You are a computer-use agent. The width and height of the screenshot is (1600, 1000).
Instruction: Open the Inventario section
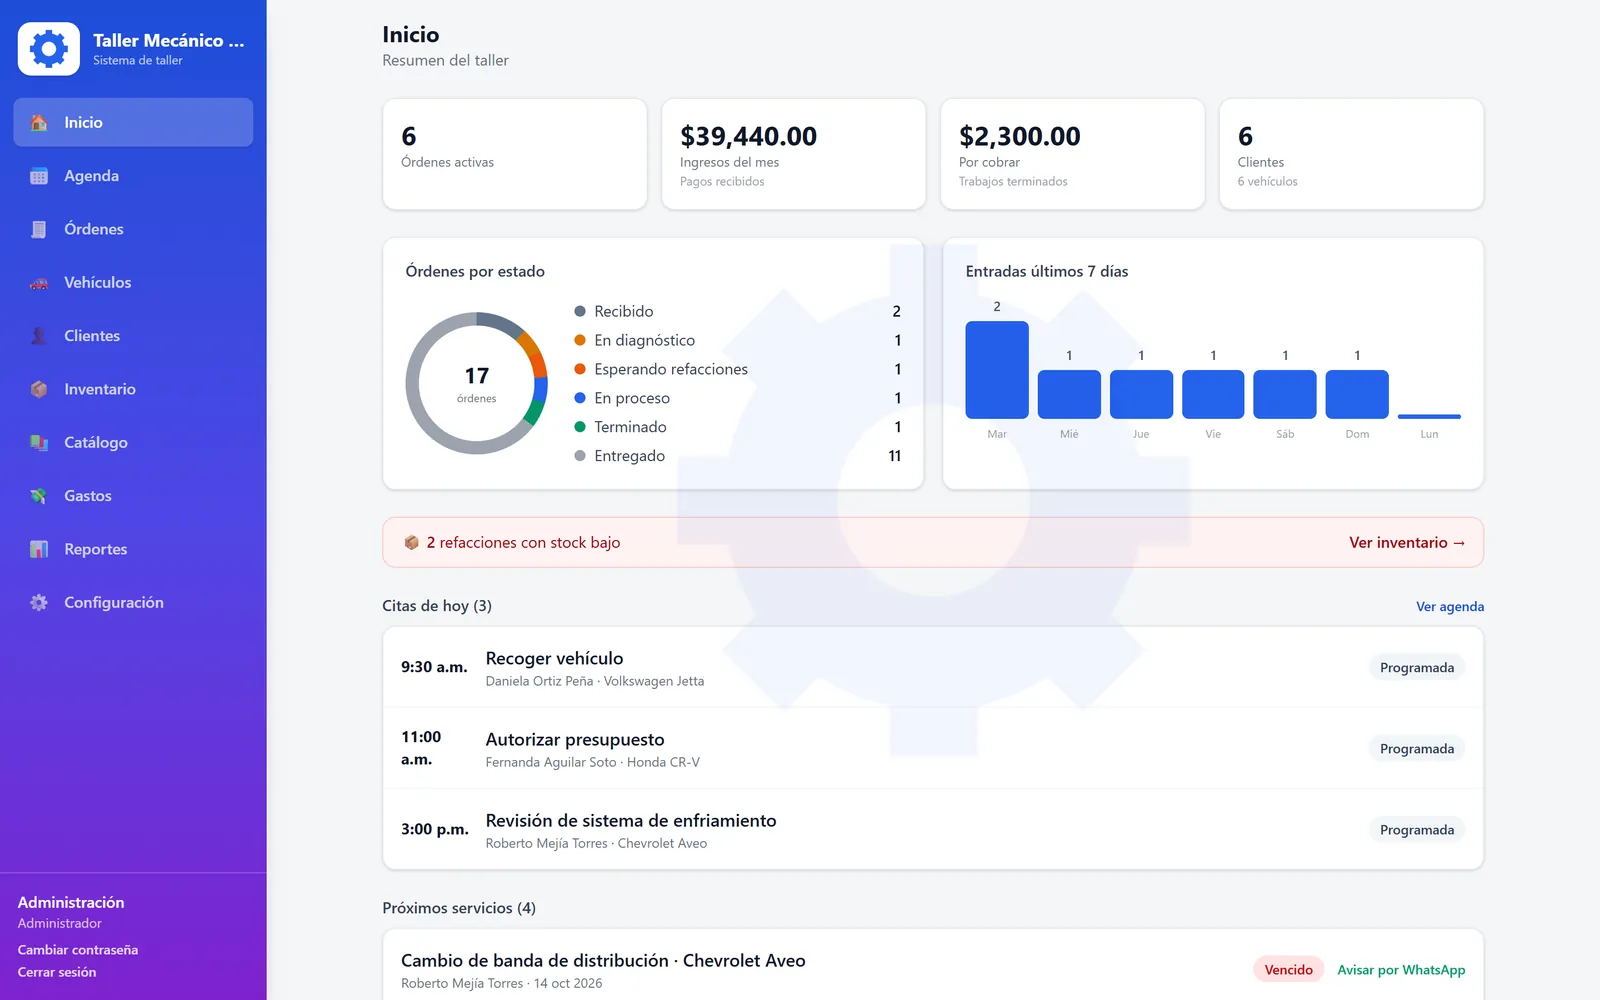[x=133, y=389]
